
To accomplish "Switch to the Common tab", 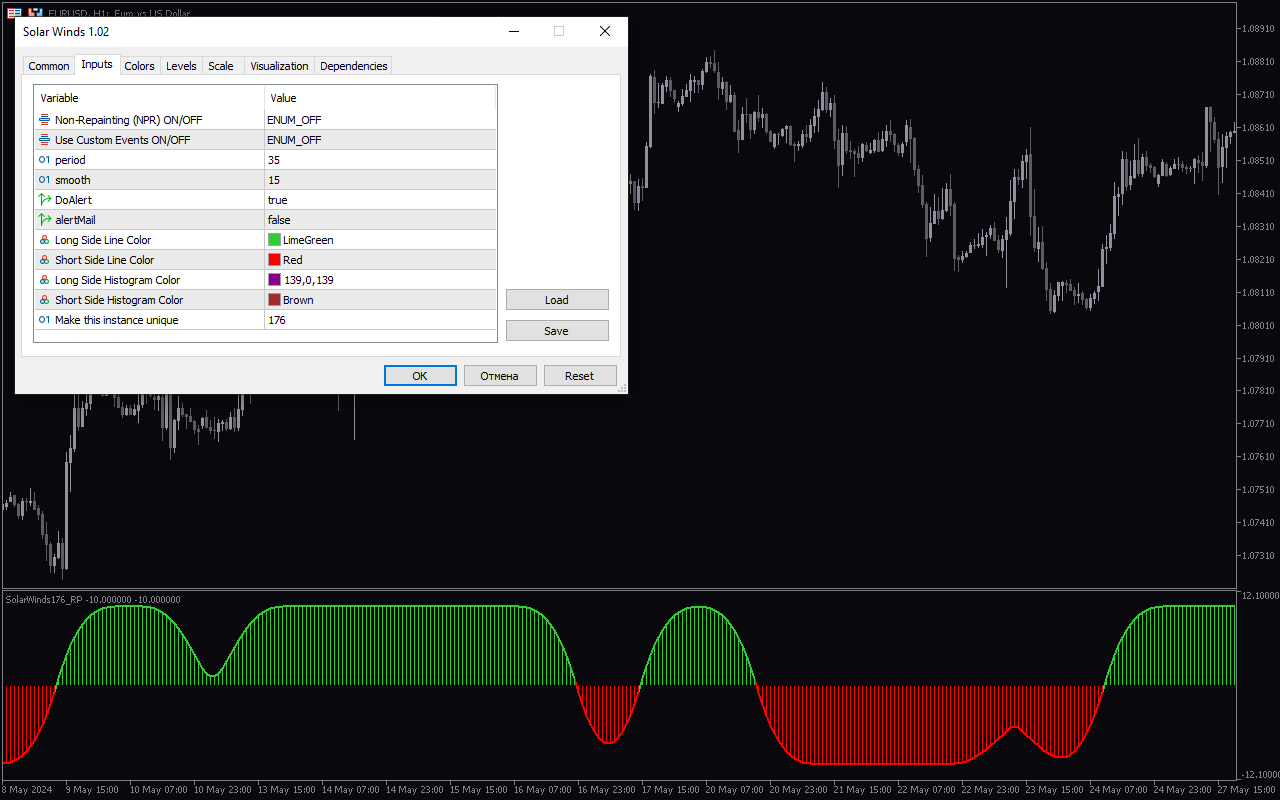I will (49, 66).
